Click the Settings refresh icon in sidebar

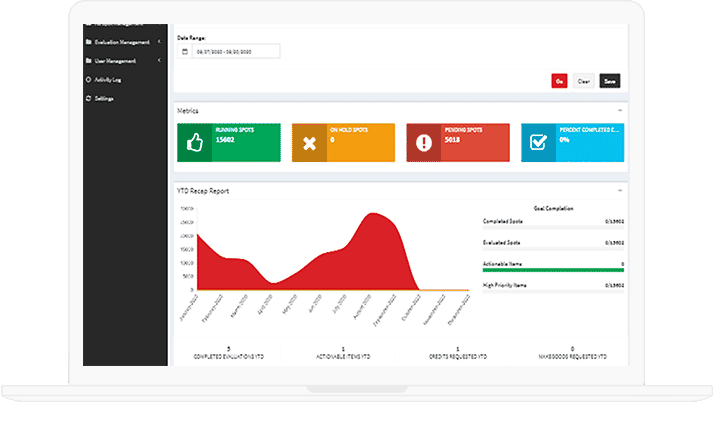coord(89,98)
